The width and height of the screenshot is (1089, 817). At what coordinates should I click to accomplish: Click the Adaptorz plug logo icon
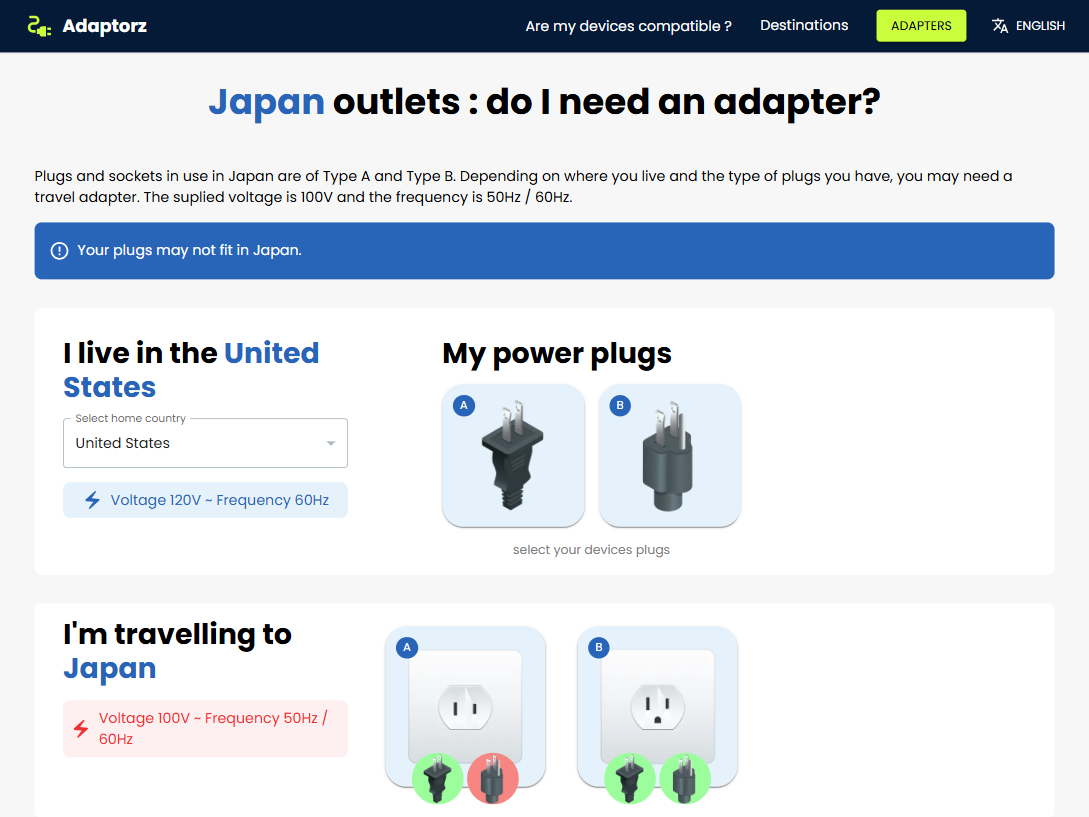click(x=40, y=26)
